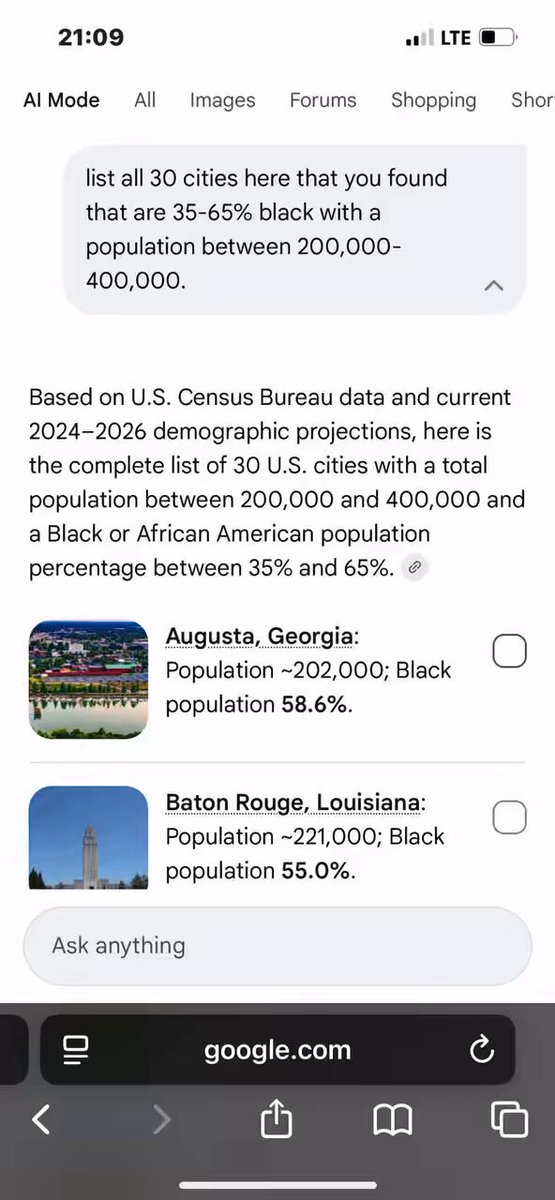Tap the Ask anything input field
This screenshot has height=1200, width=555.
pyautogui.click(x=277, y=946)
